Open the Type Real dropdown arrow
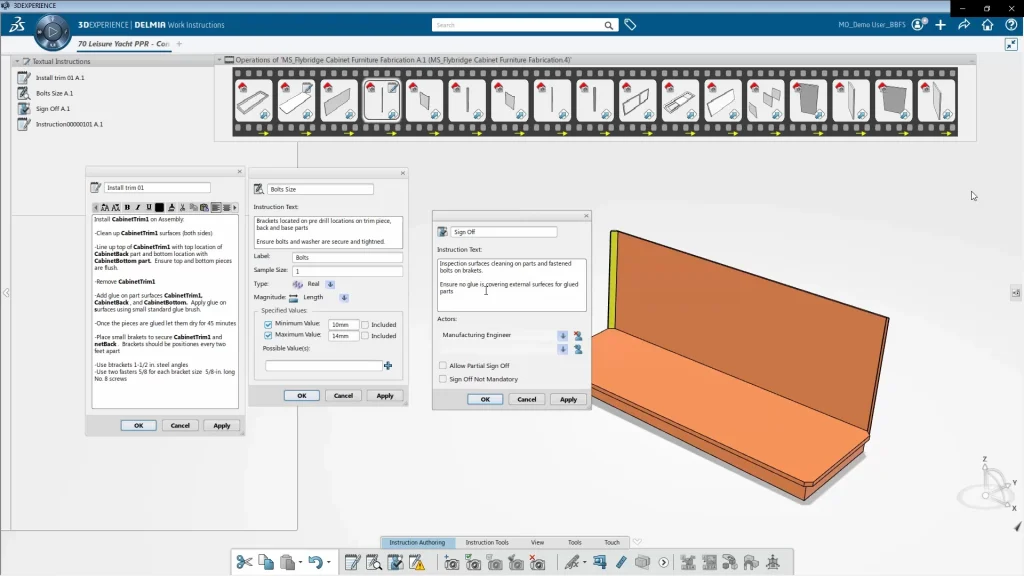This screenshot has width=1024, height=576. pos(330,284)
